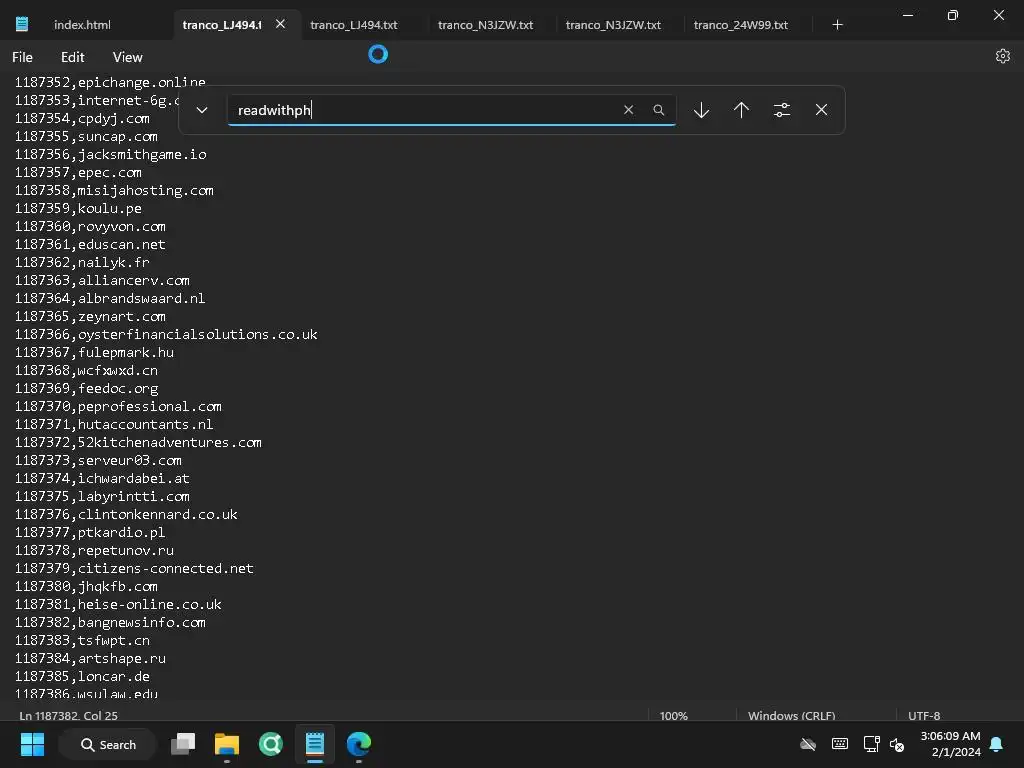Click the taskbar Search box
This screenshot has height=768, width=1024.
108,744
